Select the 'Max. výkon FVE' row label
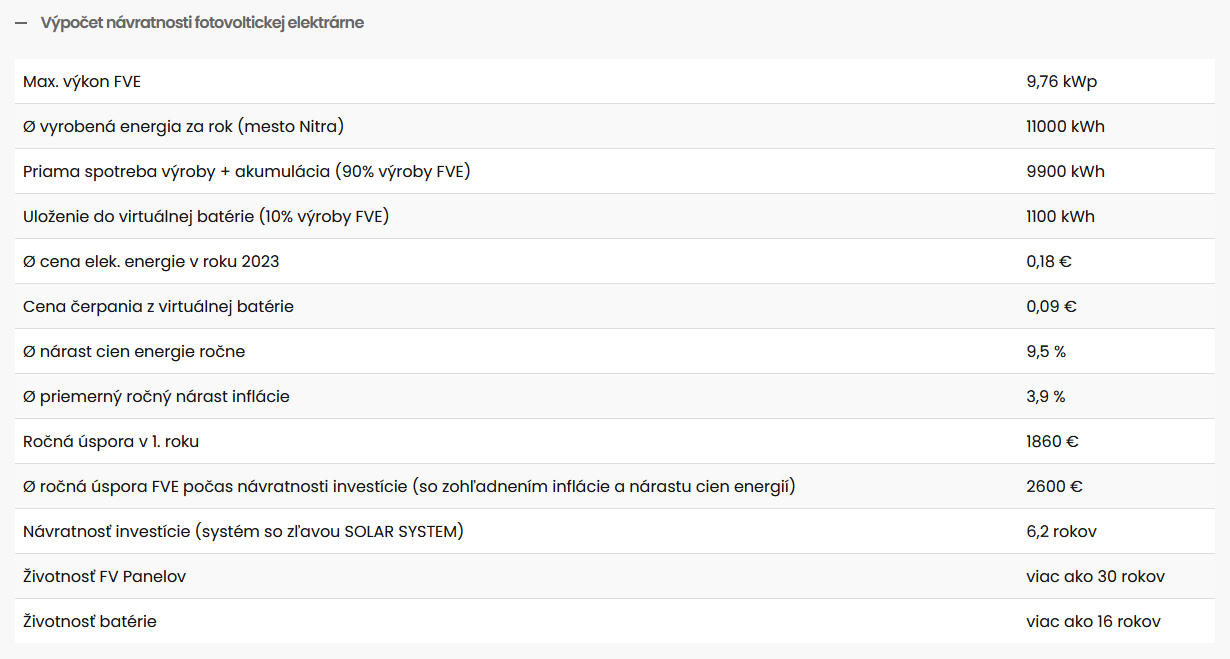 click(x=82, y=82)
